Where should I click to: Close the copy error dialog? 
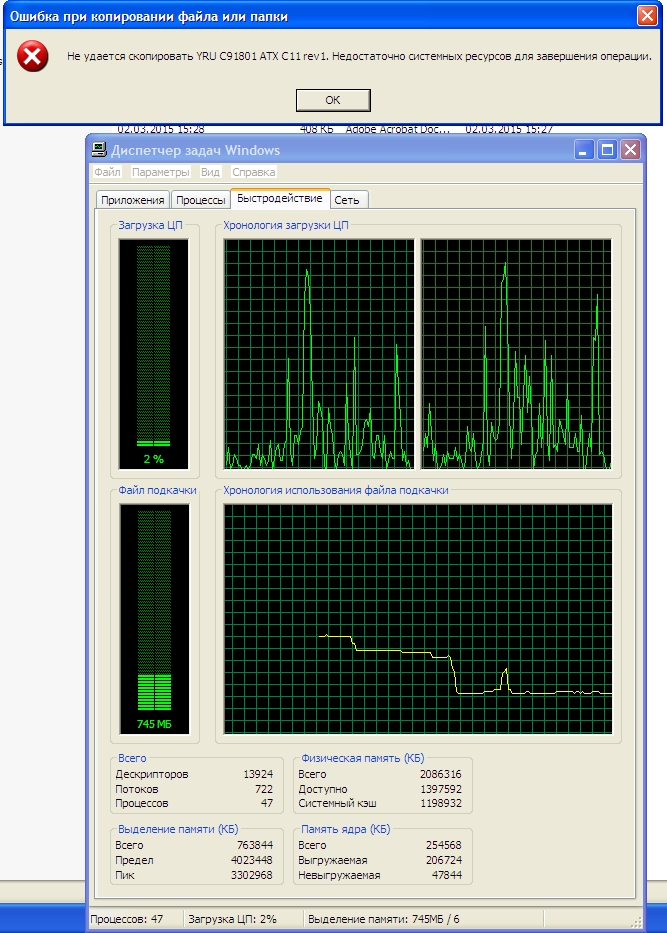point(647,15)
